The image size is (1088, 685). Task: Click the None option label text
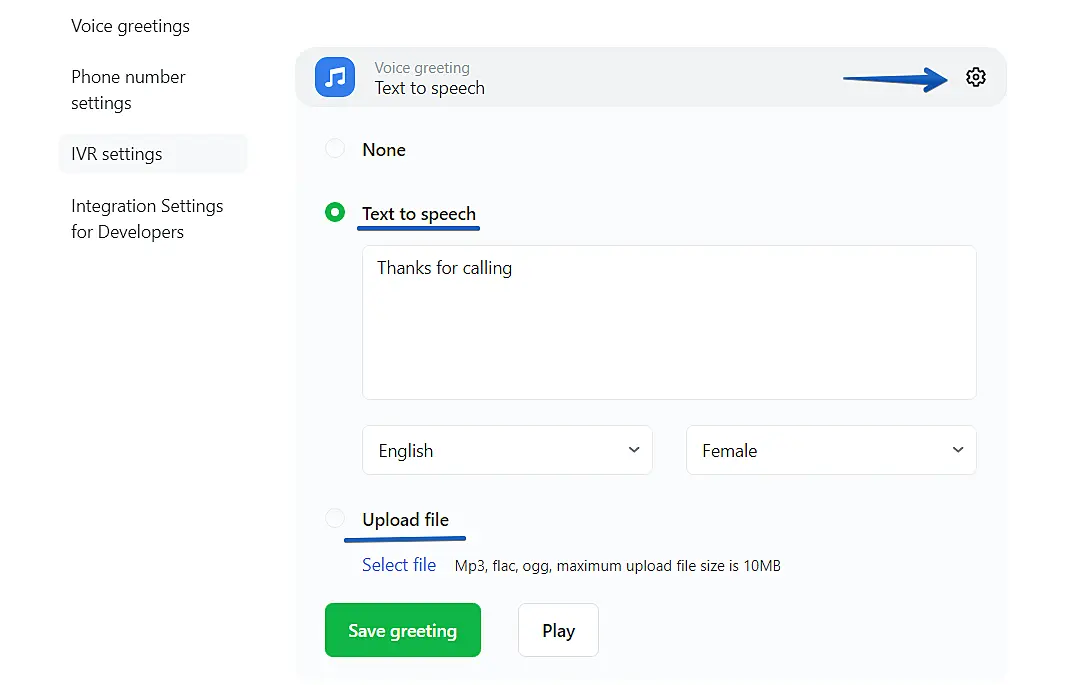tap(384, 150)
